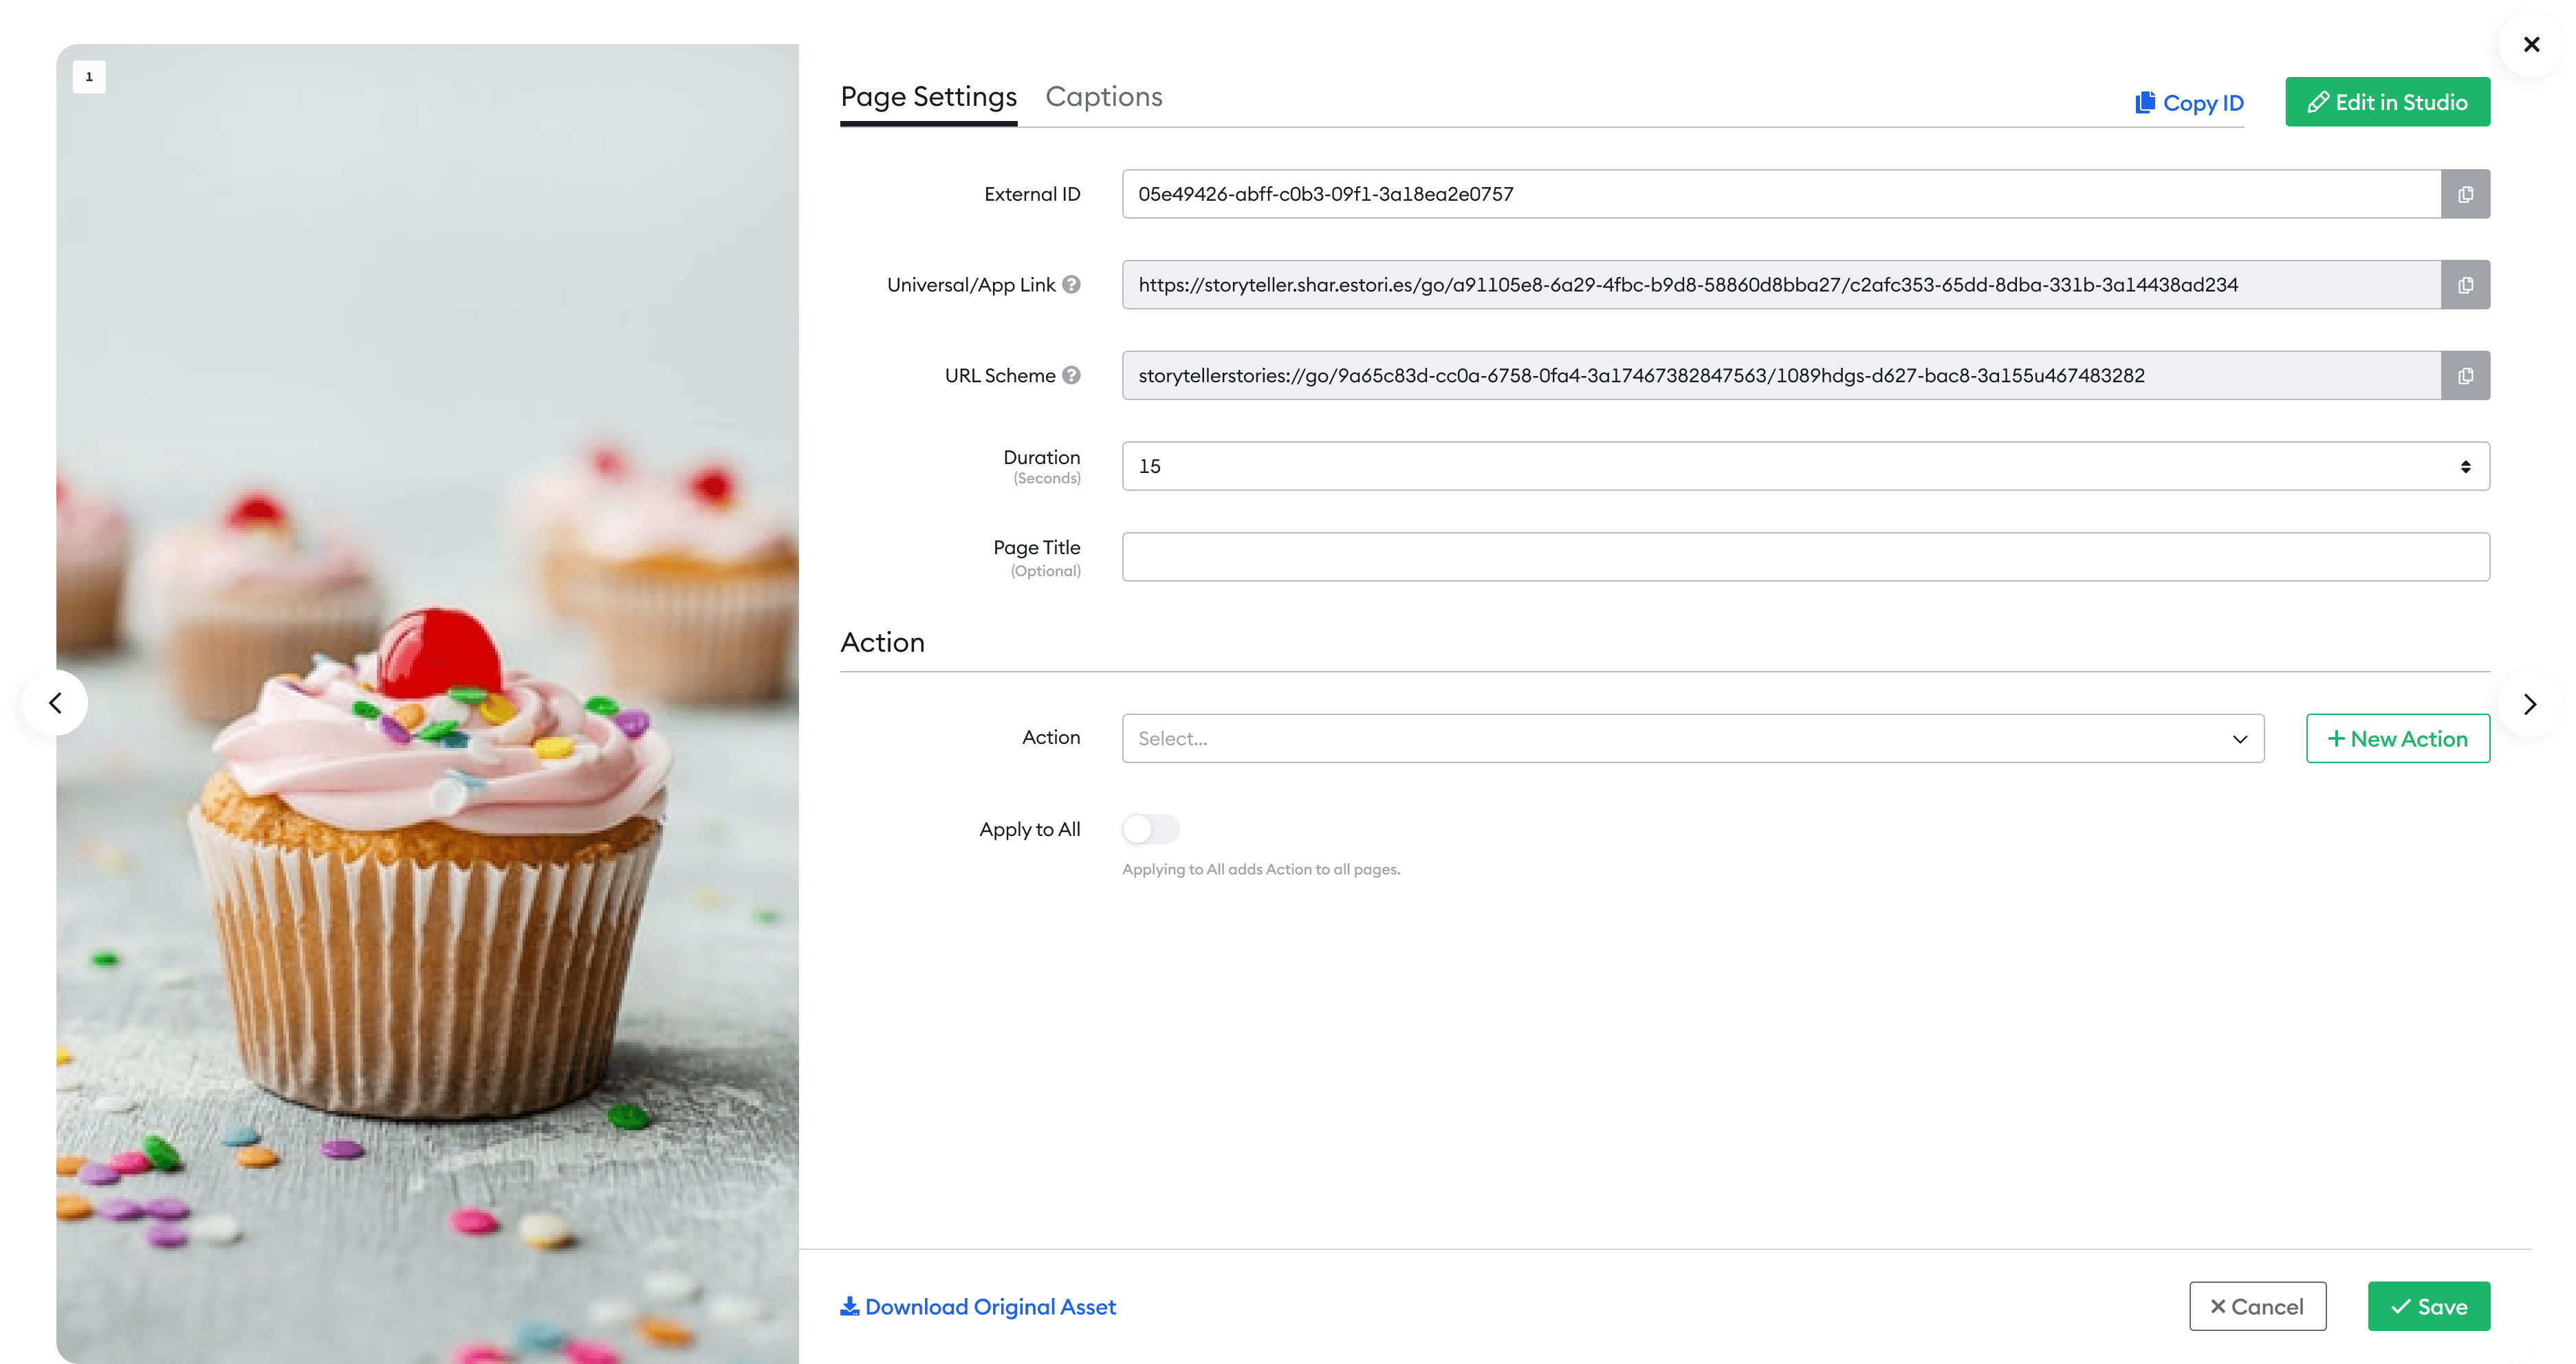Click Duration seconds stepper arrows
Screen dimensions: 2576x1364
[x=2465, y=467]
